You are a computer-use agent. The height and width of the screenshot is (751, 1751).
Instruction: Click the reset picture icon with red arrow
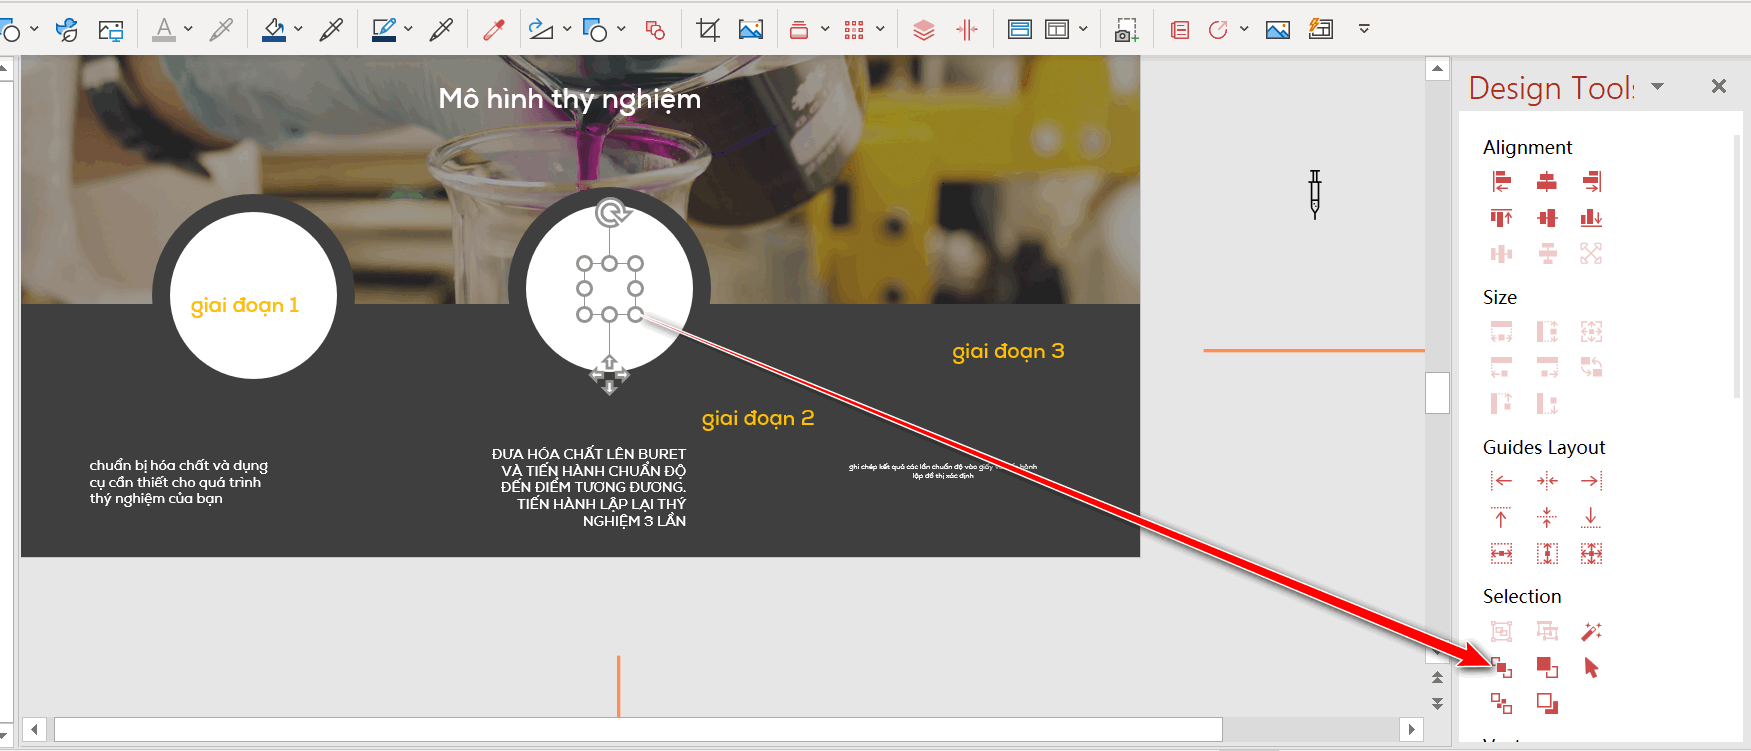[1218, 29]
